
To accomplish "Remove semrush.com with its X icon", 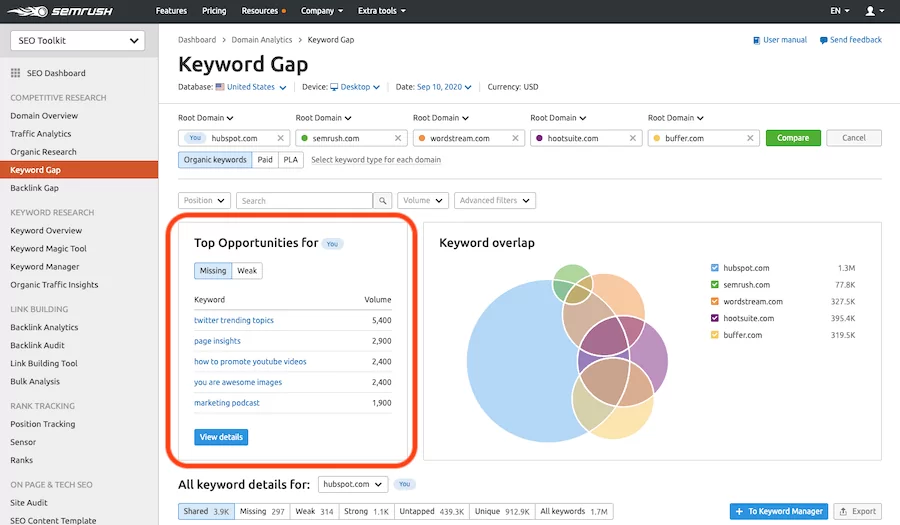I will pyautogui.click(x=398, y=138).
